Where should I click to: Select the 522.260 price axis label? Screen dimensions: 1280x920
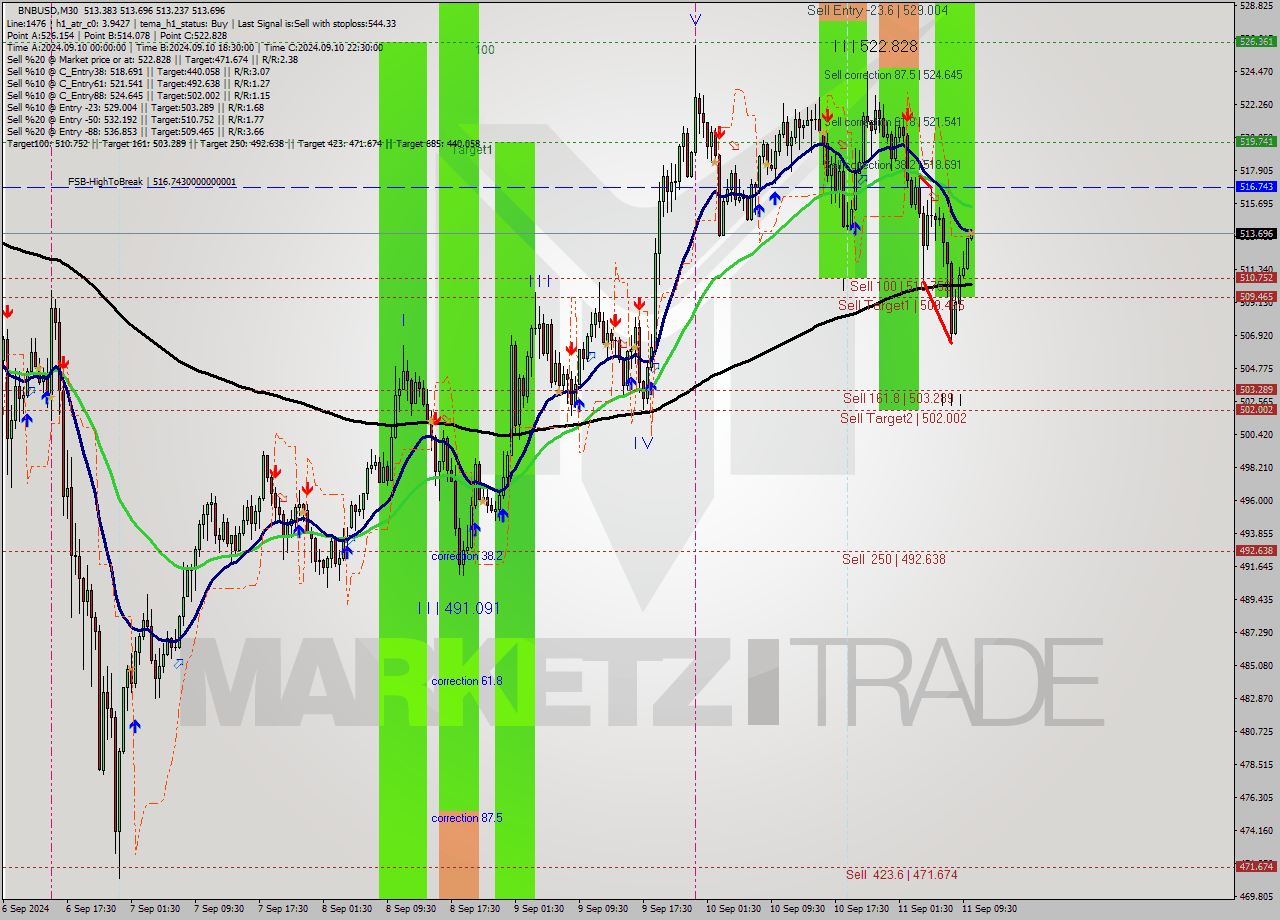(x=1256, y=105)
